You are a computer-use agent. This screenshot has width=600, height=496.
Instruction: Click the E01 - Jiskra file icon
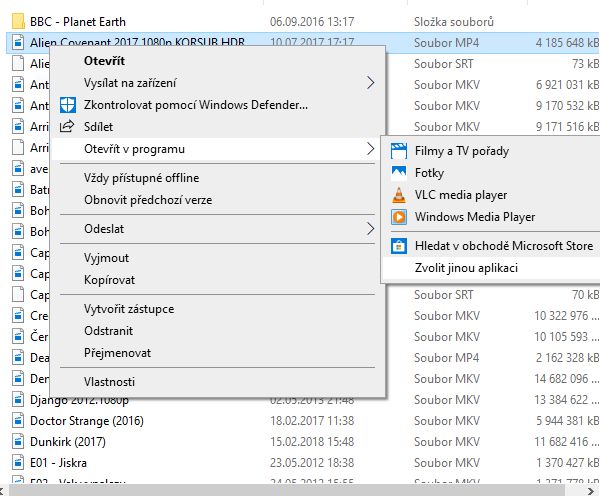click(18, 463)
